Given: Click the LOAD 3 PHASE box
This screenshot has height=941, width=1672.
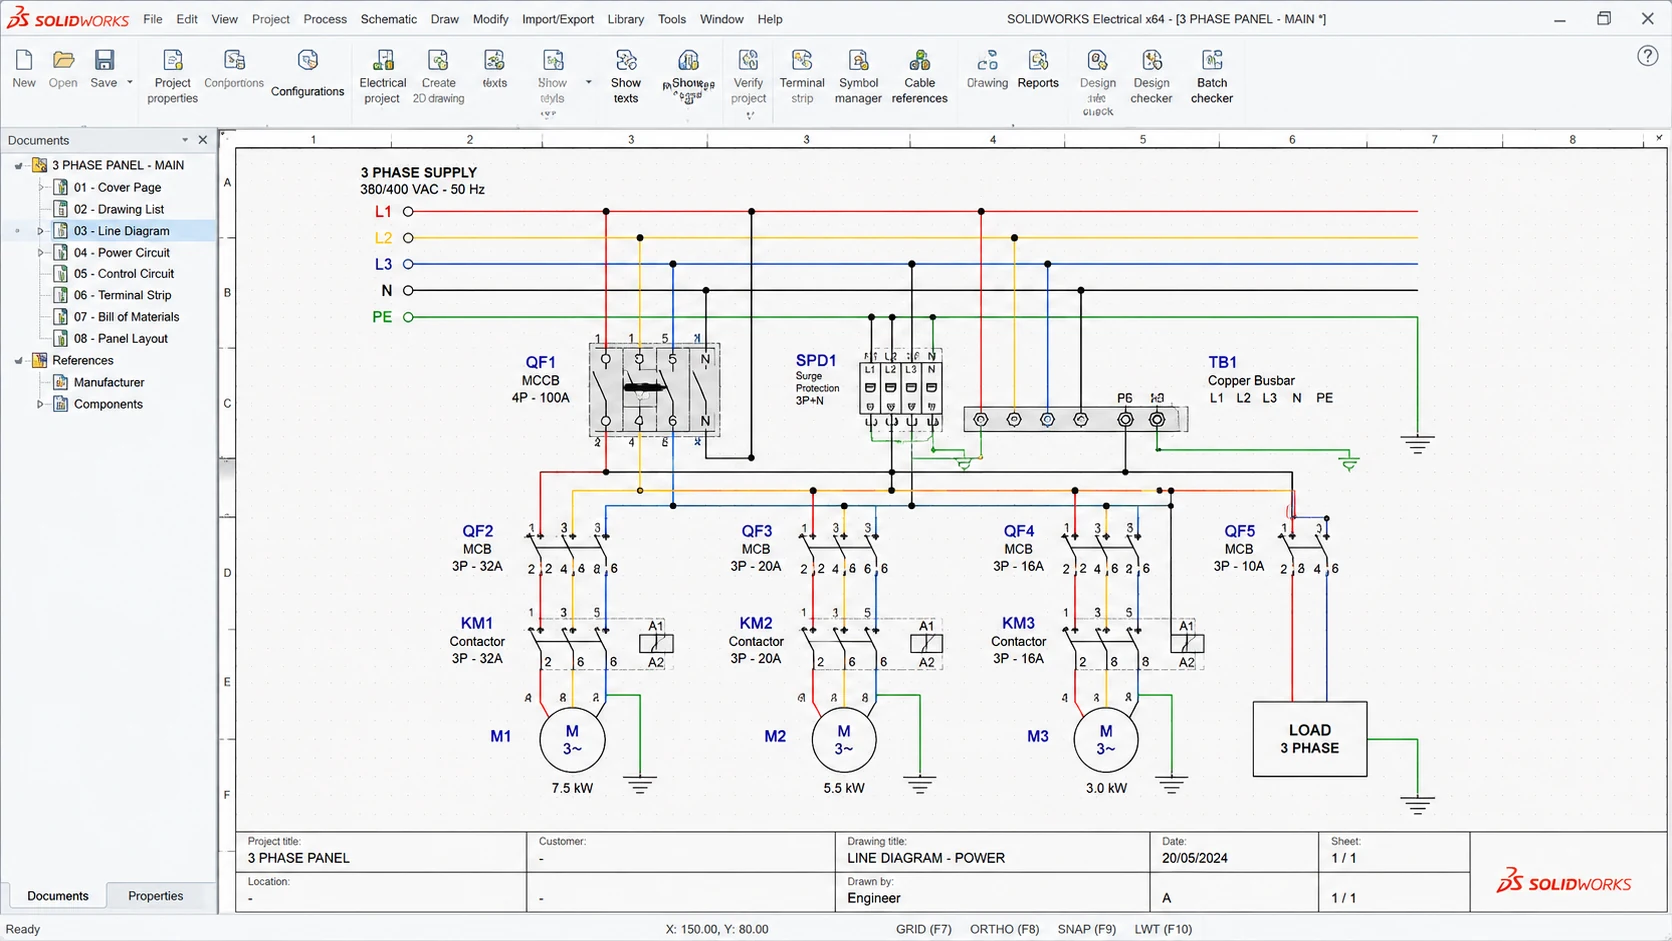Looking at the screenshot, I should [1310, 739].
